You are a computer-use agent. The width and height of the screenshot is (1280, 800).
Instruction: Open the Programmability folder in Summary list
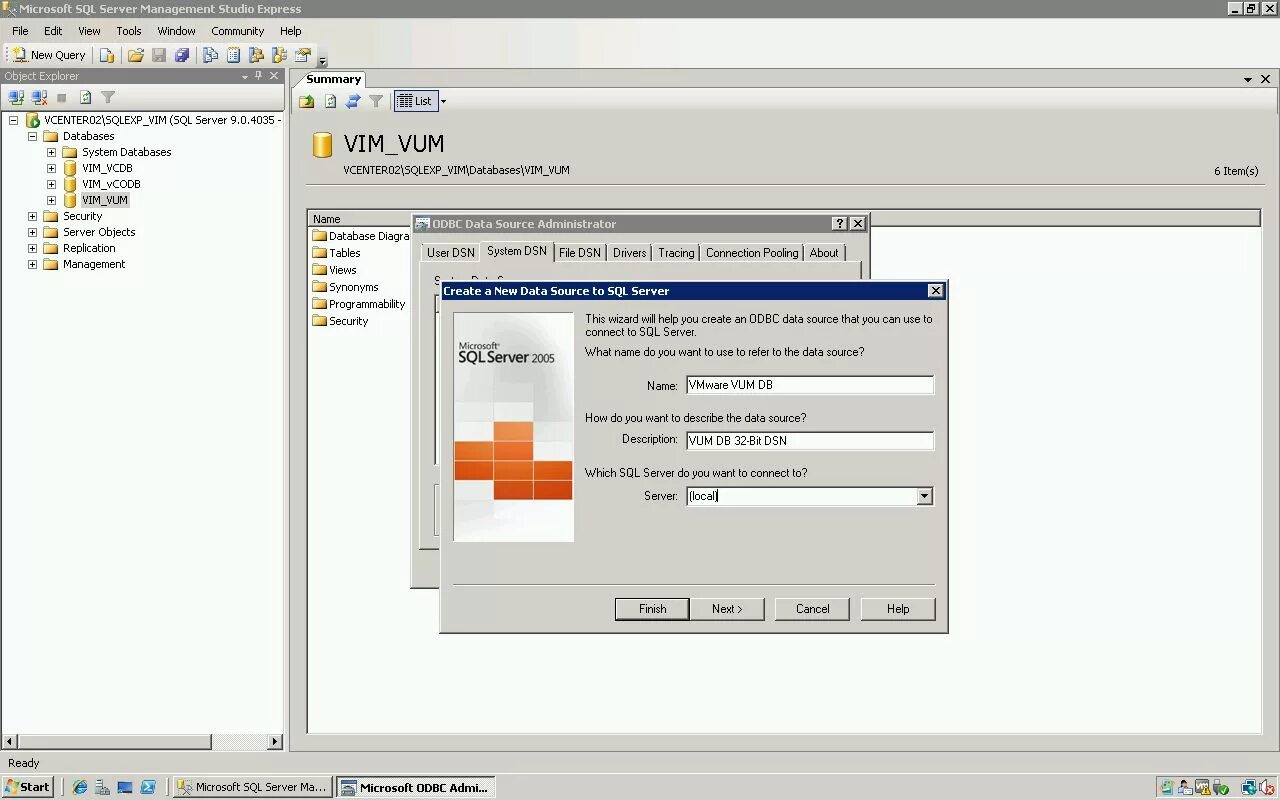(358, 304)
